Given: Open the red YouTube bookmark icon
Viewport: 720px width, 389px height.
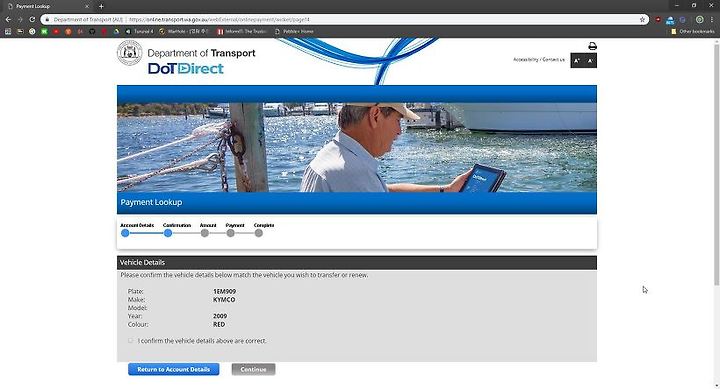Looking at the screenshot, I should pos(56,31).
